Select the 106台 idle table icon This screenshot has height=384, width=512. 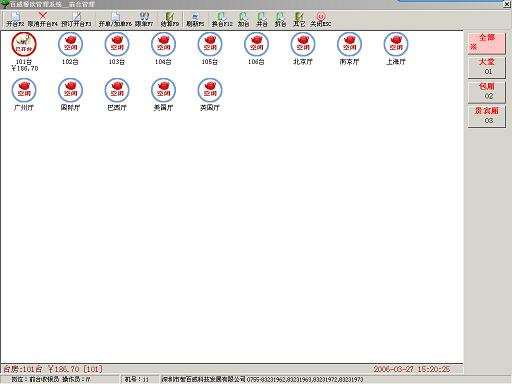point(256,44)
